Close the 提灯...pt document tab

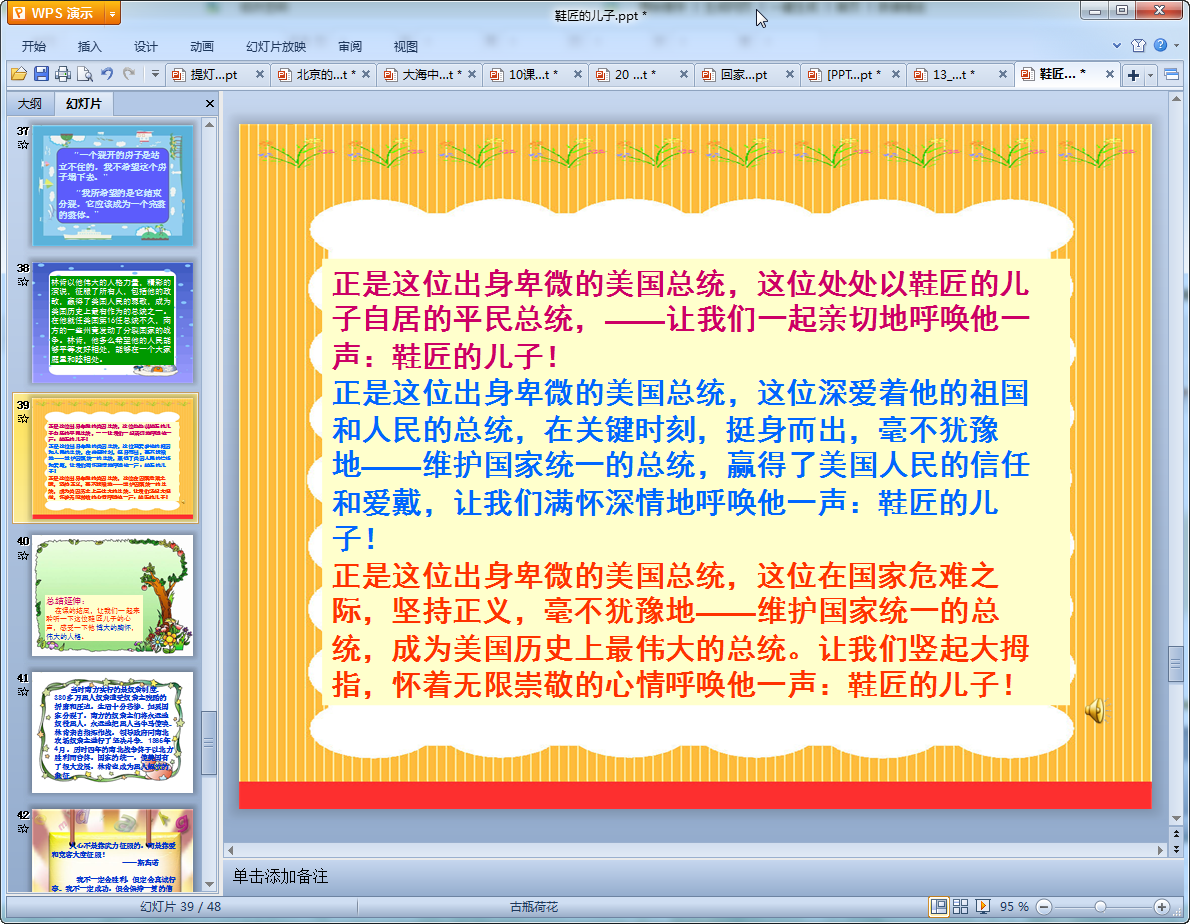tap(260, 74)
